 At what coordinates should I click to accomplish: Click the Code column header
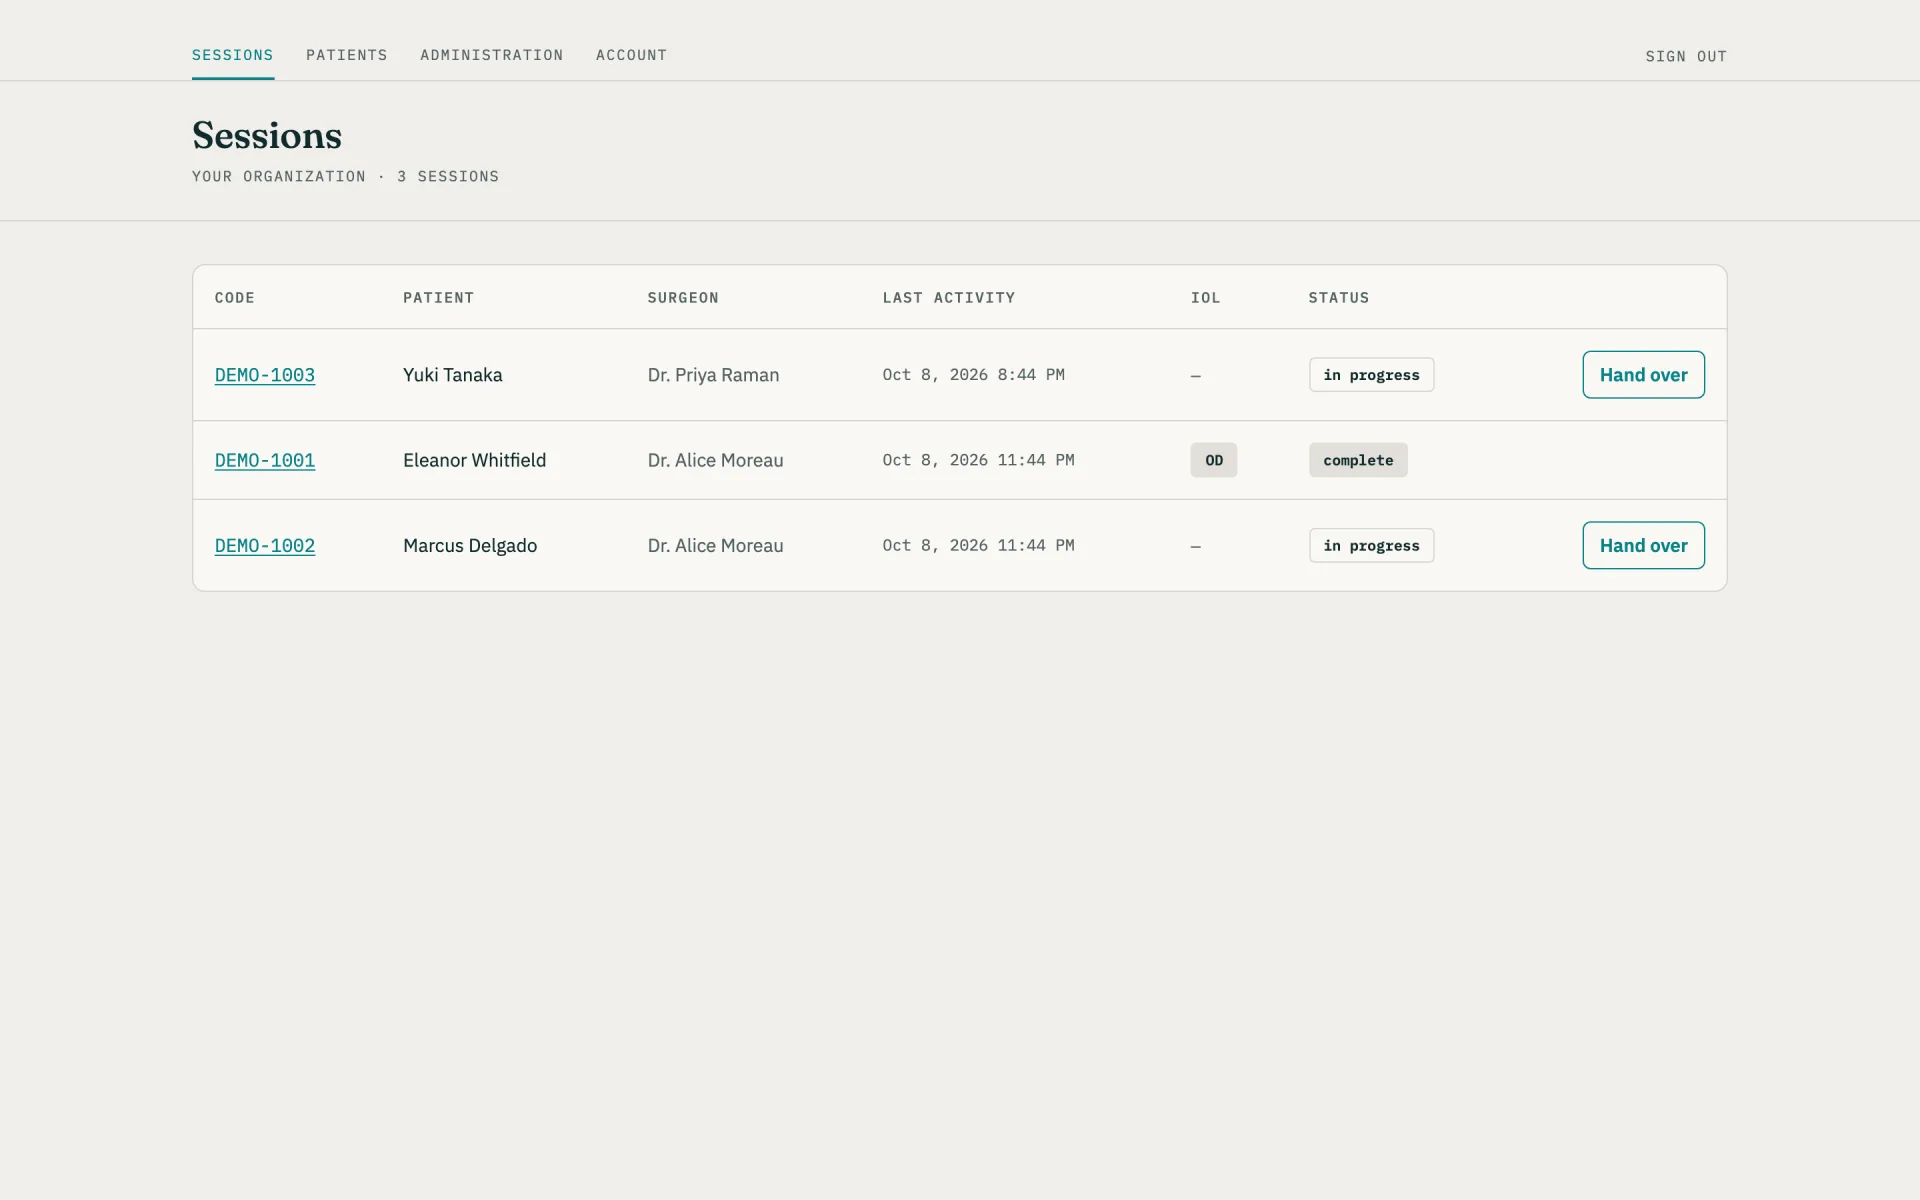point(235,298)
